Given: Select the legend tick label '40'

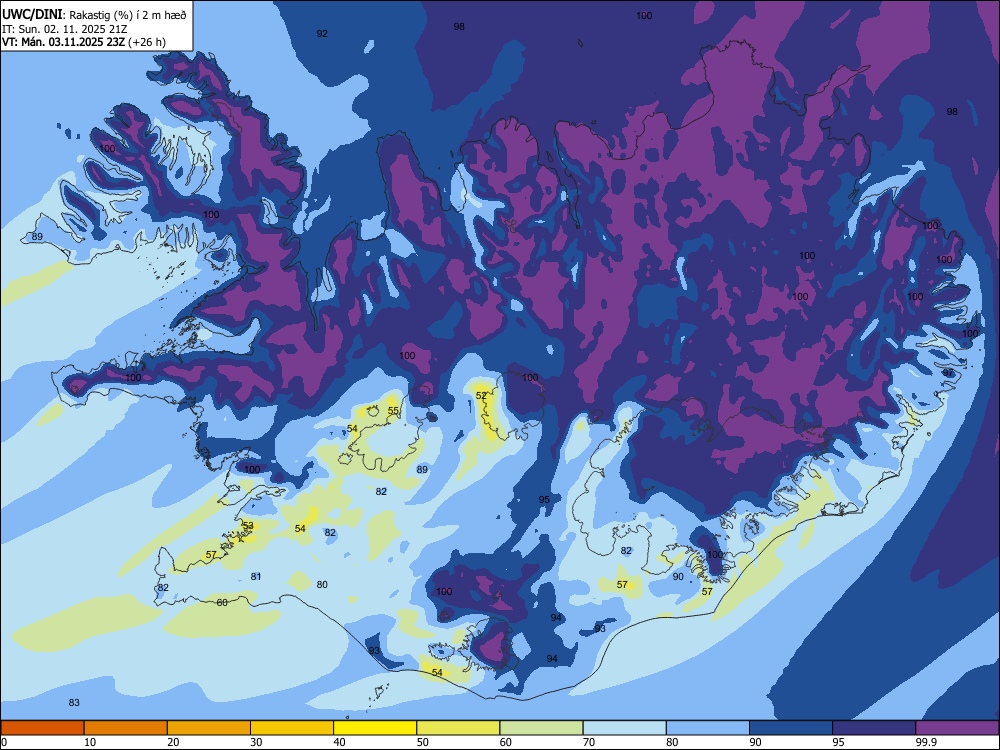Looking at the screenshot, I should (340, 742).
